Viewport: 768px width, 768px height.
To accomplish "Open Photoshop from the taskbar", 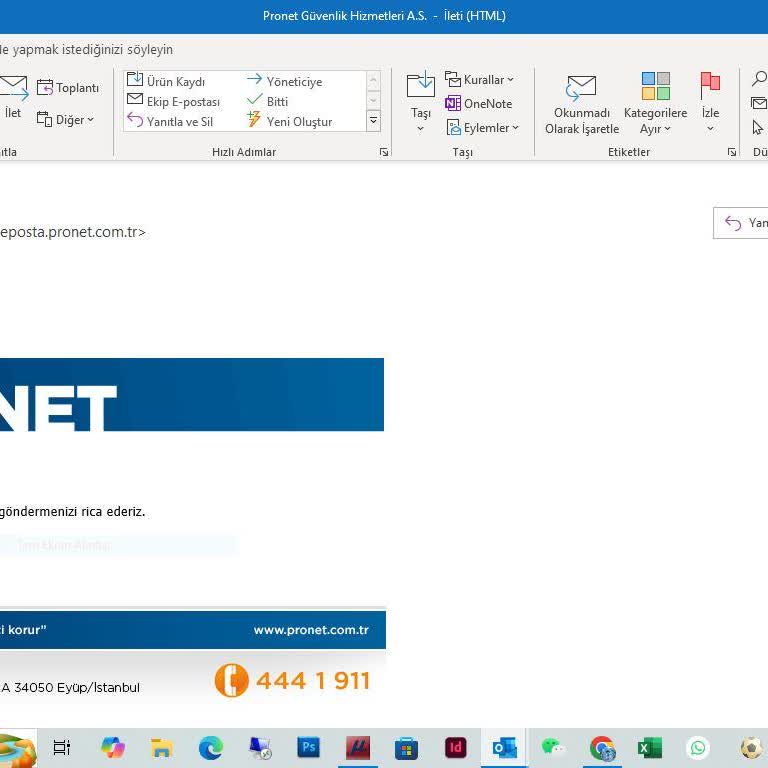I will tap(309, 748).
